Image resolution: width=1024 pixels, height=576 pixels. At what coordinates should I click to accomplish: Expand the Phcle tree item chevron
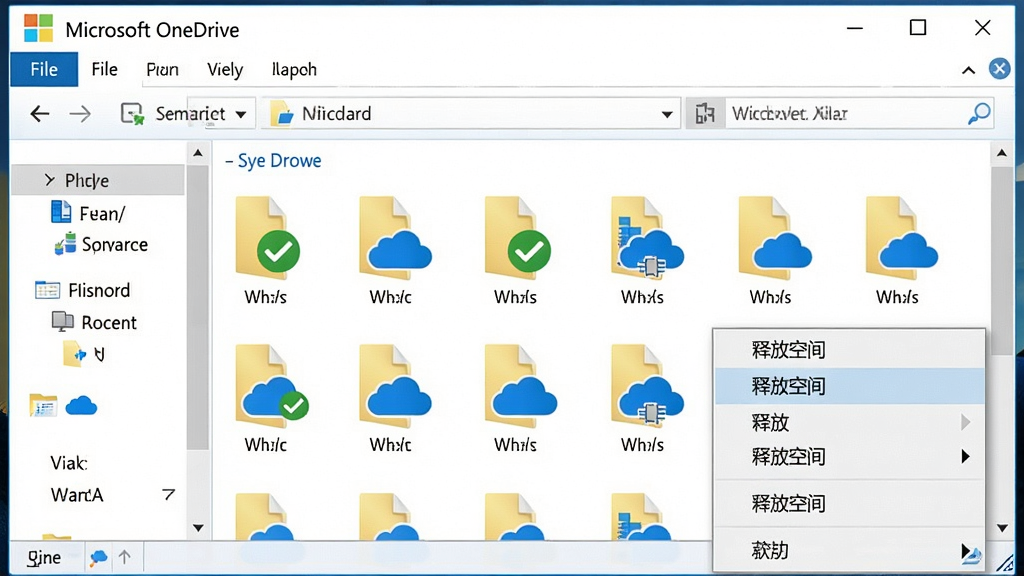click(50, 180)
